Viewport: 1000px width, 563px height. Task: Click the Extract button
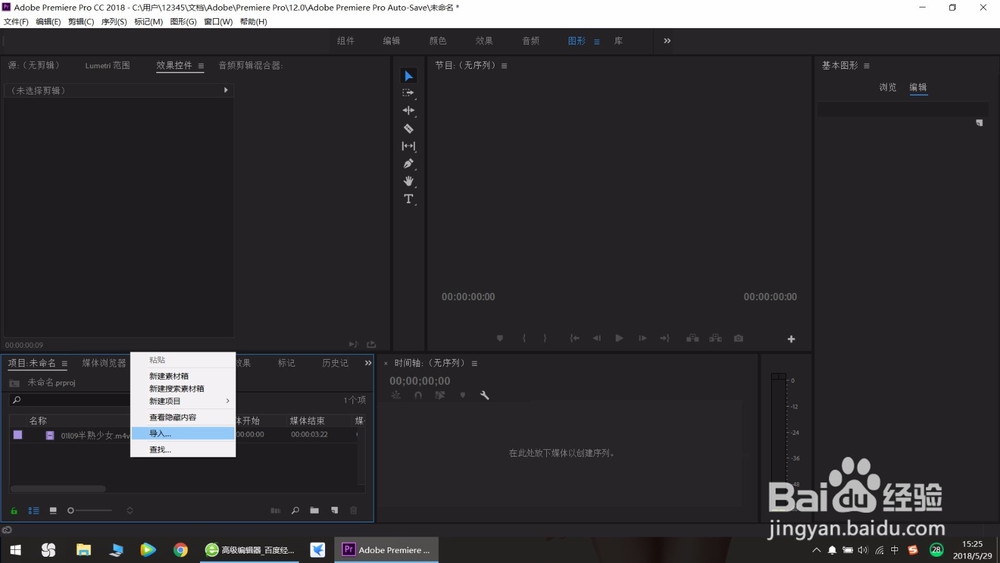(x=716, y=339)
